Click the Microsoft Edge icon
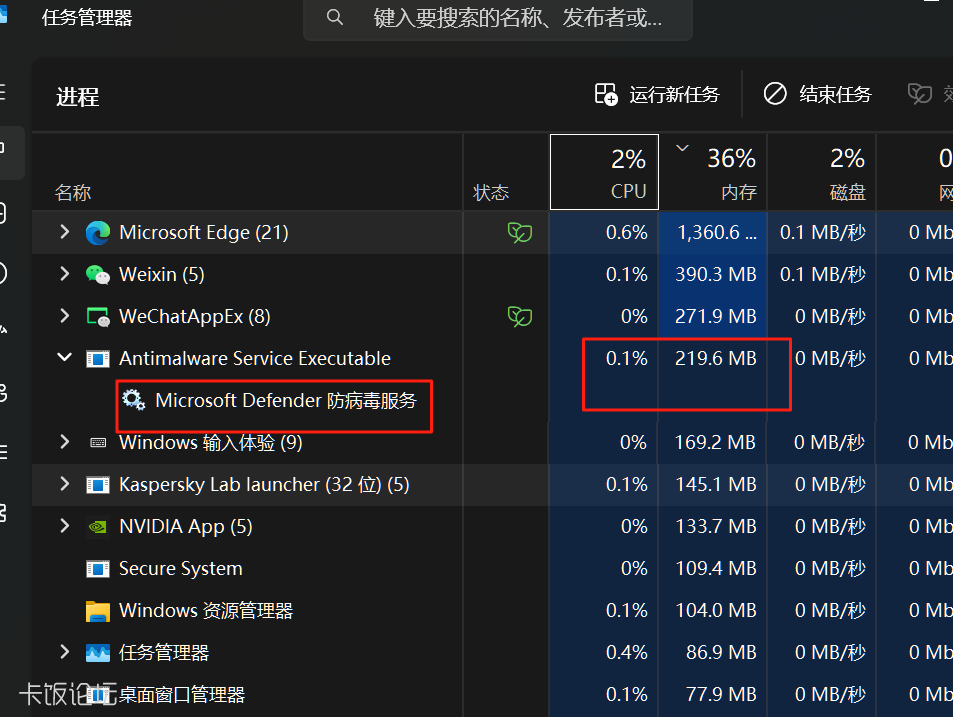953x717 pixels. point(98,233)
